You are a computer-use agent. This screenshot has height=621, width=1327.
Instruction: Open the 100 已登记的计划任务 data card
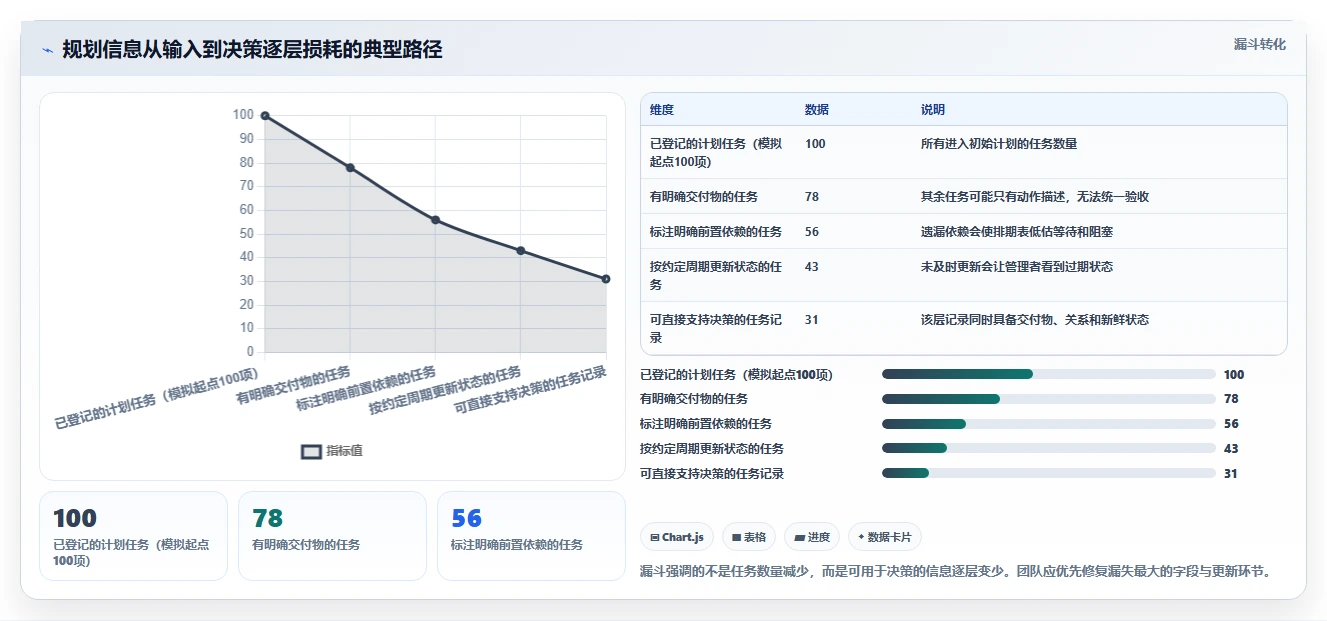click(133, 536)
